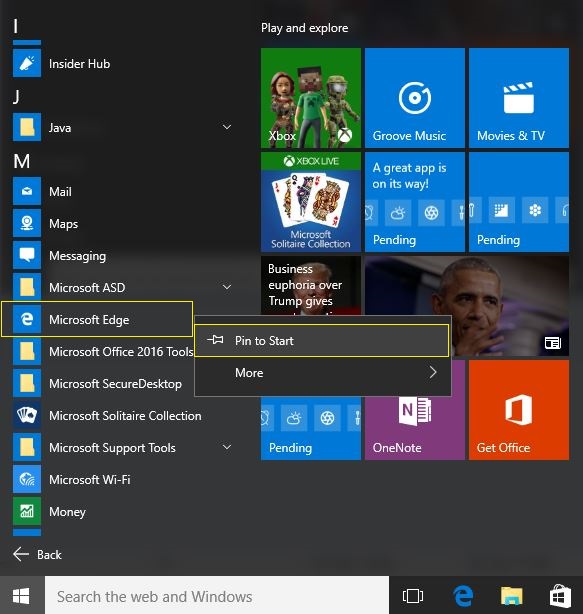Jump to the letter I header

pos(16,27)
